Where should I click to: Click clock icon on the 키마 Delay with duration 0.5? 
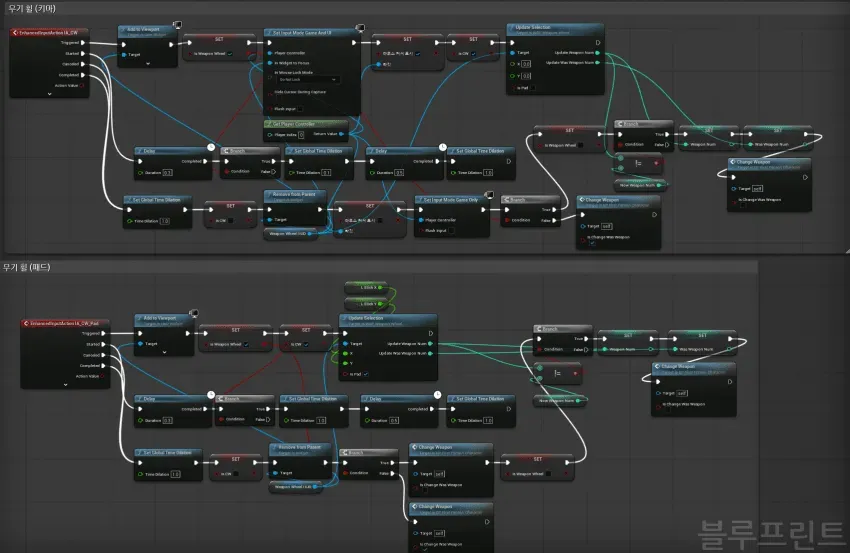coord(442,147)
